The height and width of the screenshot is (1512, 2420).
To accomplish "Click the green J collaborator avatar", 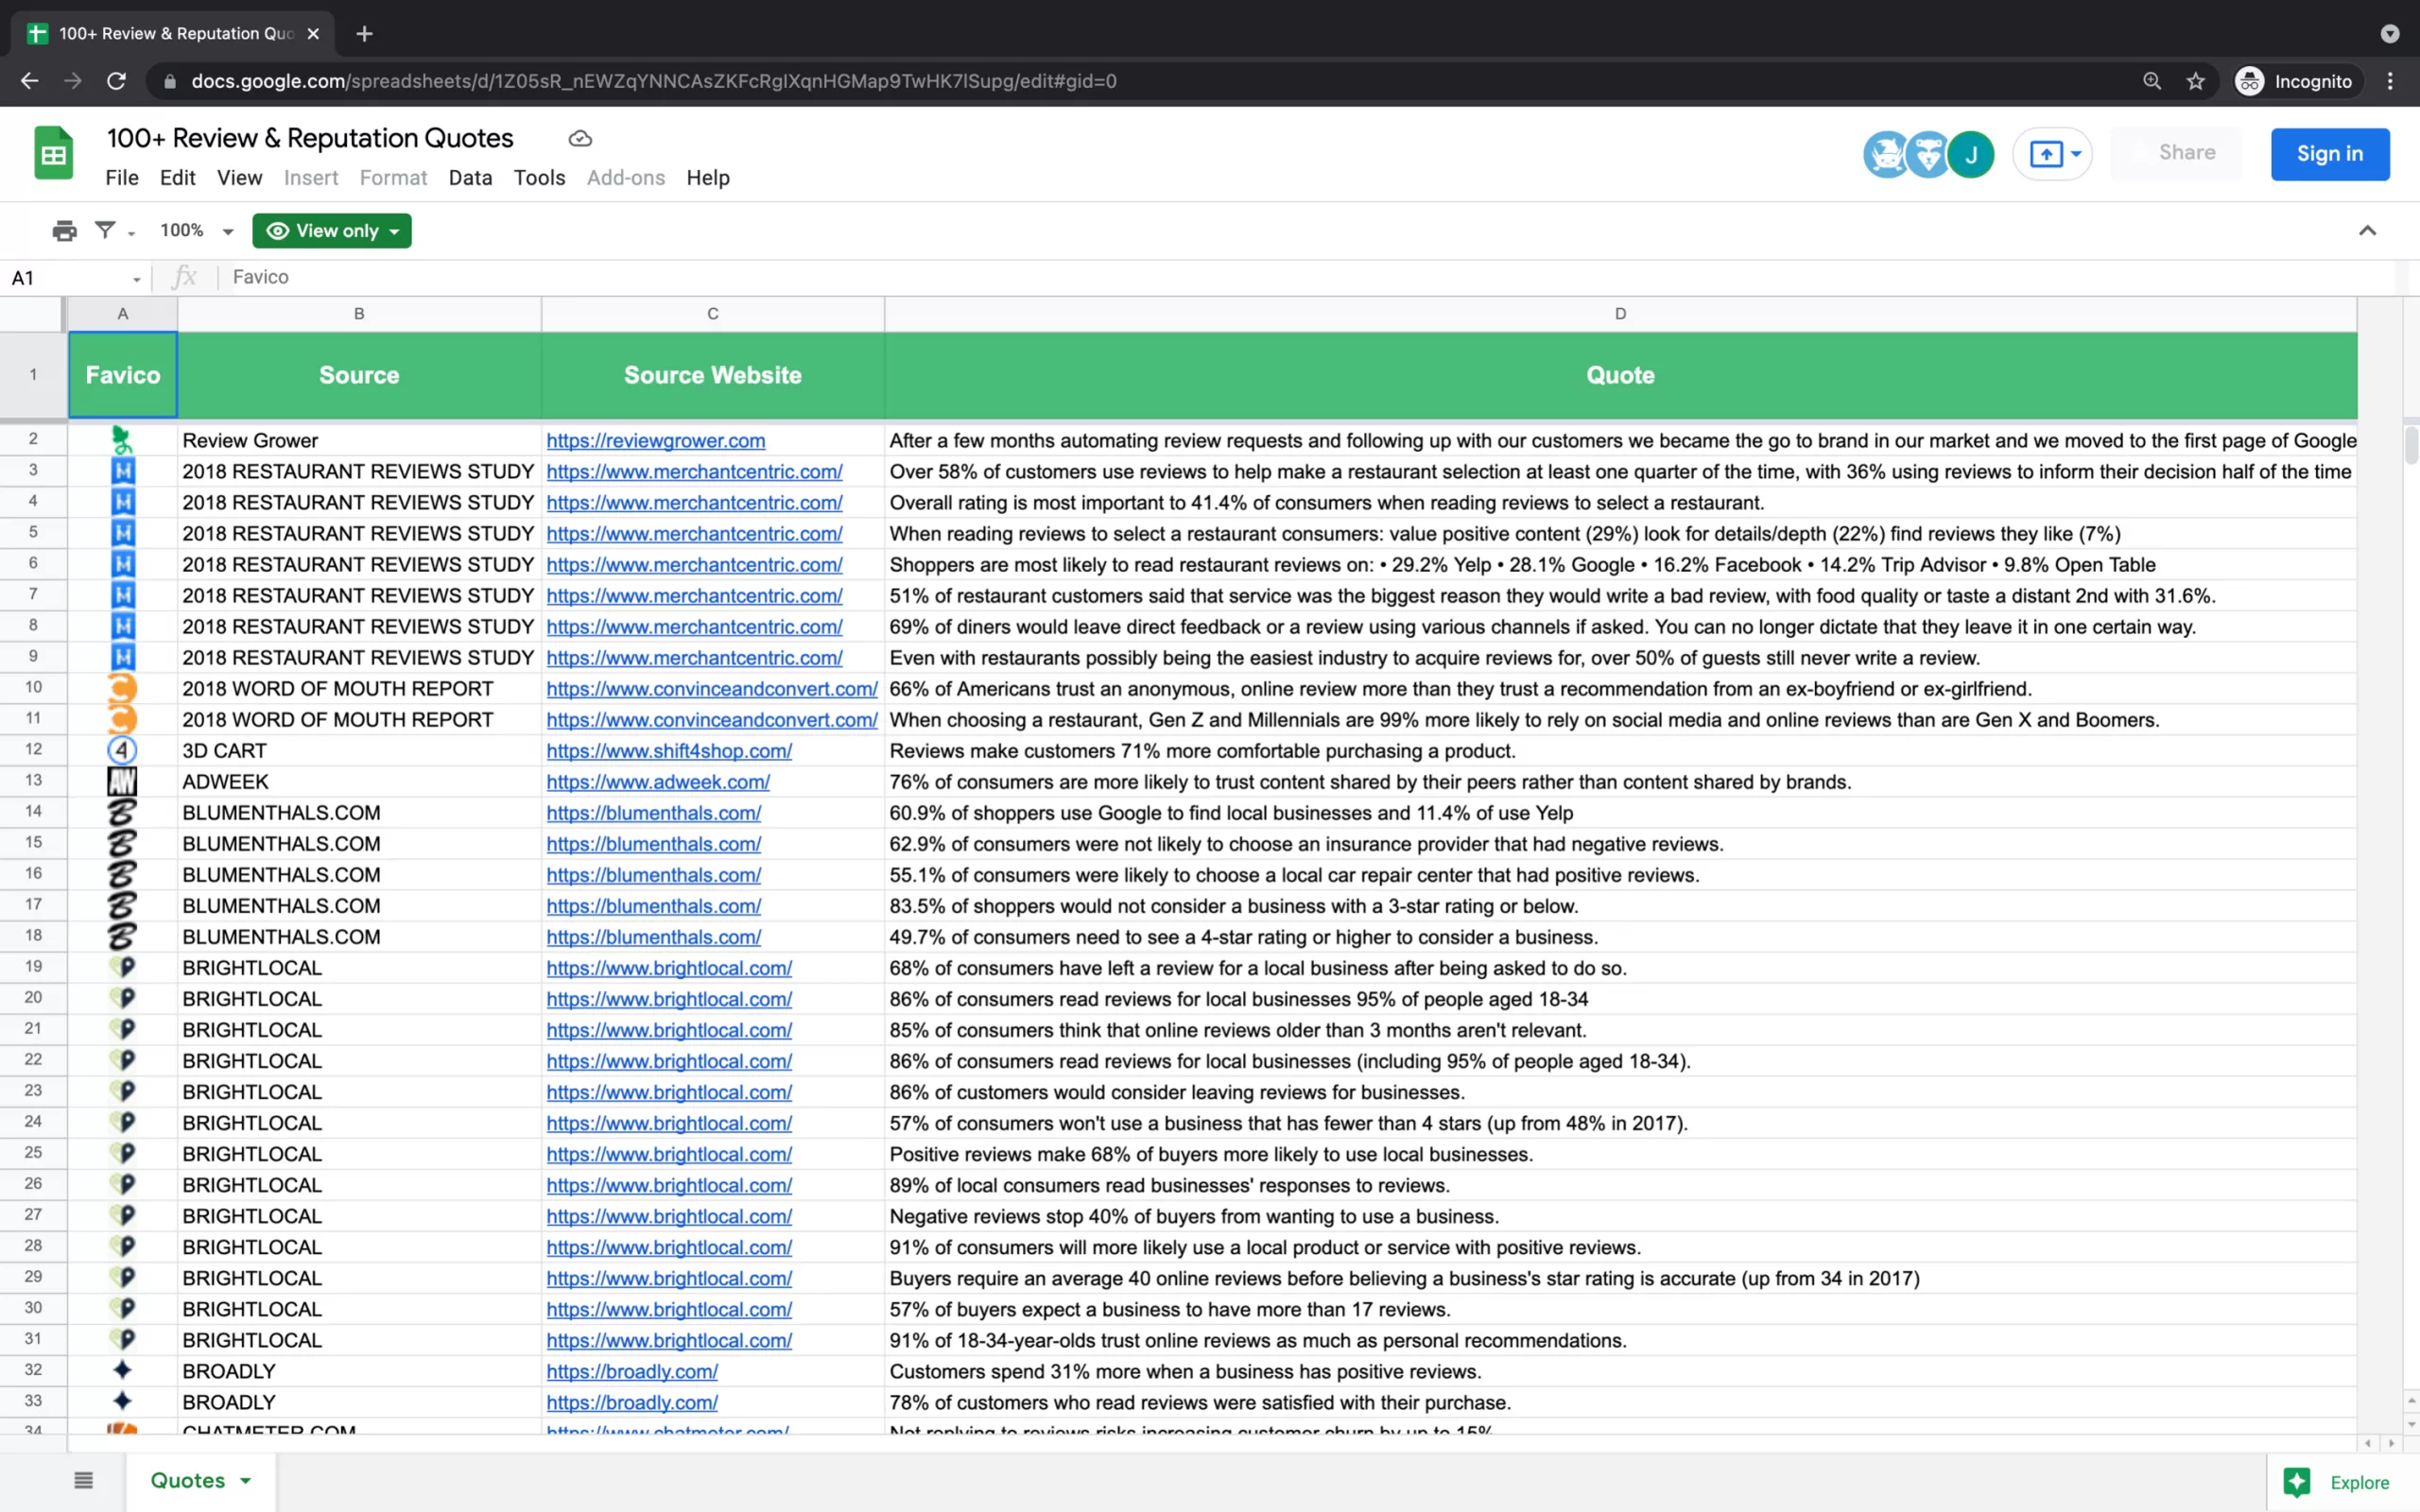I will point(1971,154).
